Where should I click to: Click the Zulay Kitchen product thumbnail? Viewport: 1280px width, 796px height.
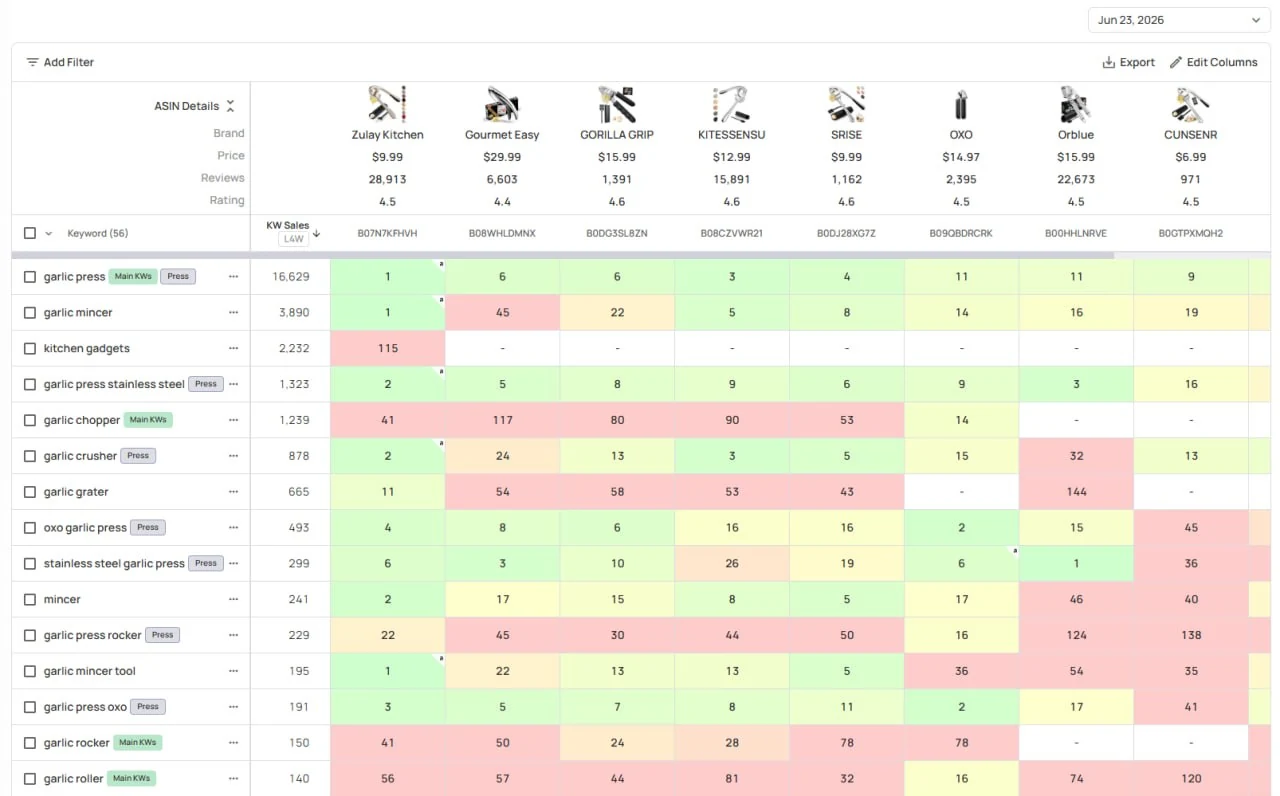(x=387, y=104)
